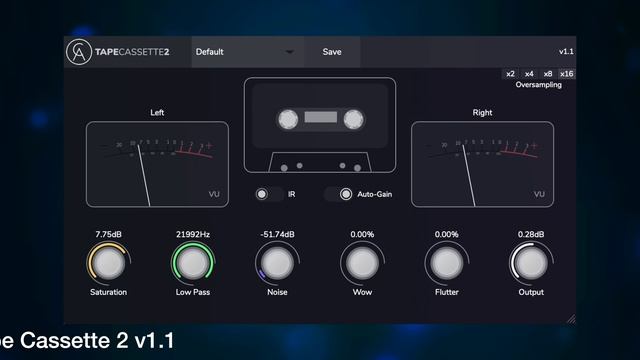The height and width of the screenshot is (360, 640).
Task: Open the Default preset dropdown
Action: coord(248,52)
